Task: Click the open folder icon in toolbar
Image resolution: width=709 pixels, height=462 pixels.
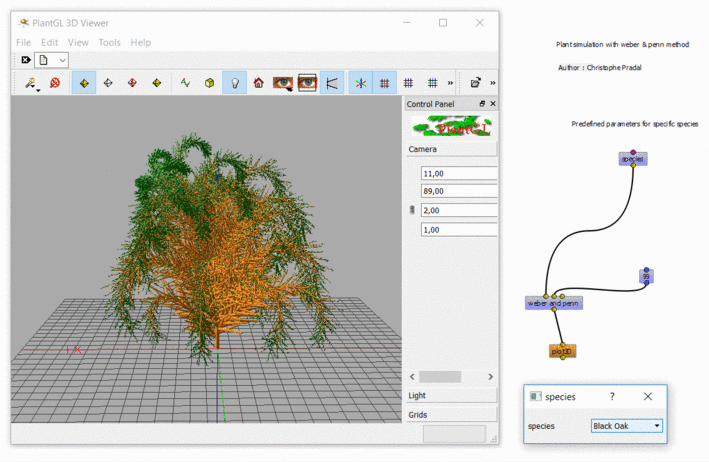Action: 475,83
